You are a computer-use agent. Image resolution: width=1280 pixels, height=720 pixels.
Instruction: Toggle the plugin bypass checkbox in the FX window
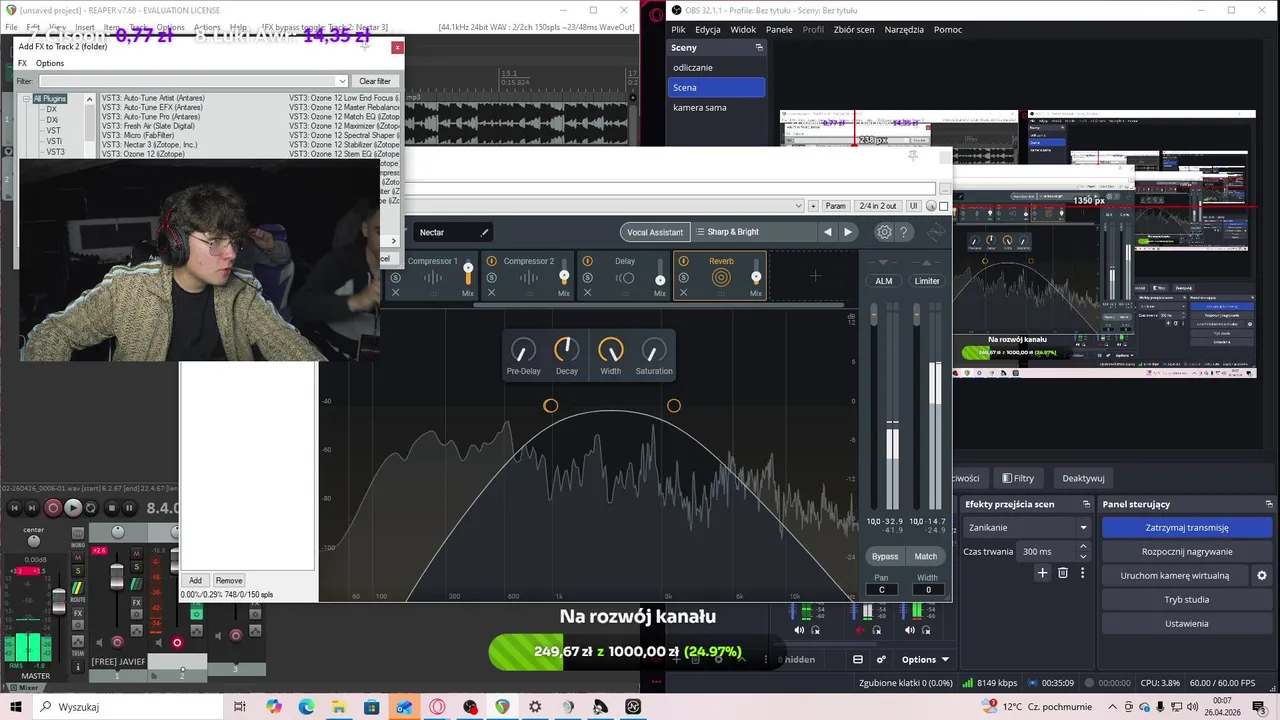(943, 206)
